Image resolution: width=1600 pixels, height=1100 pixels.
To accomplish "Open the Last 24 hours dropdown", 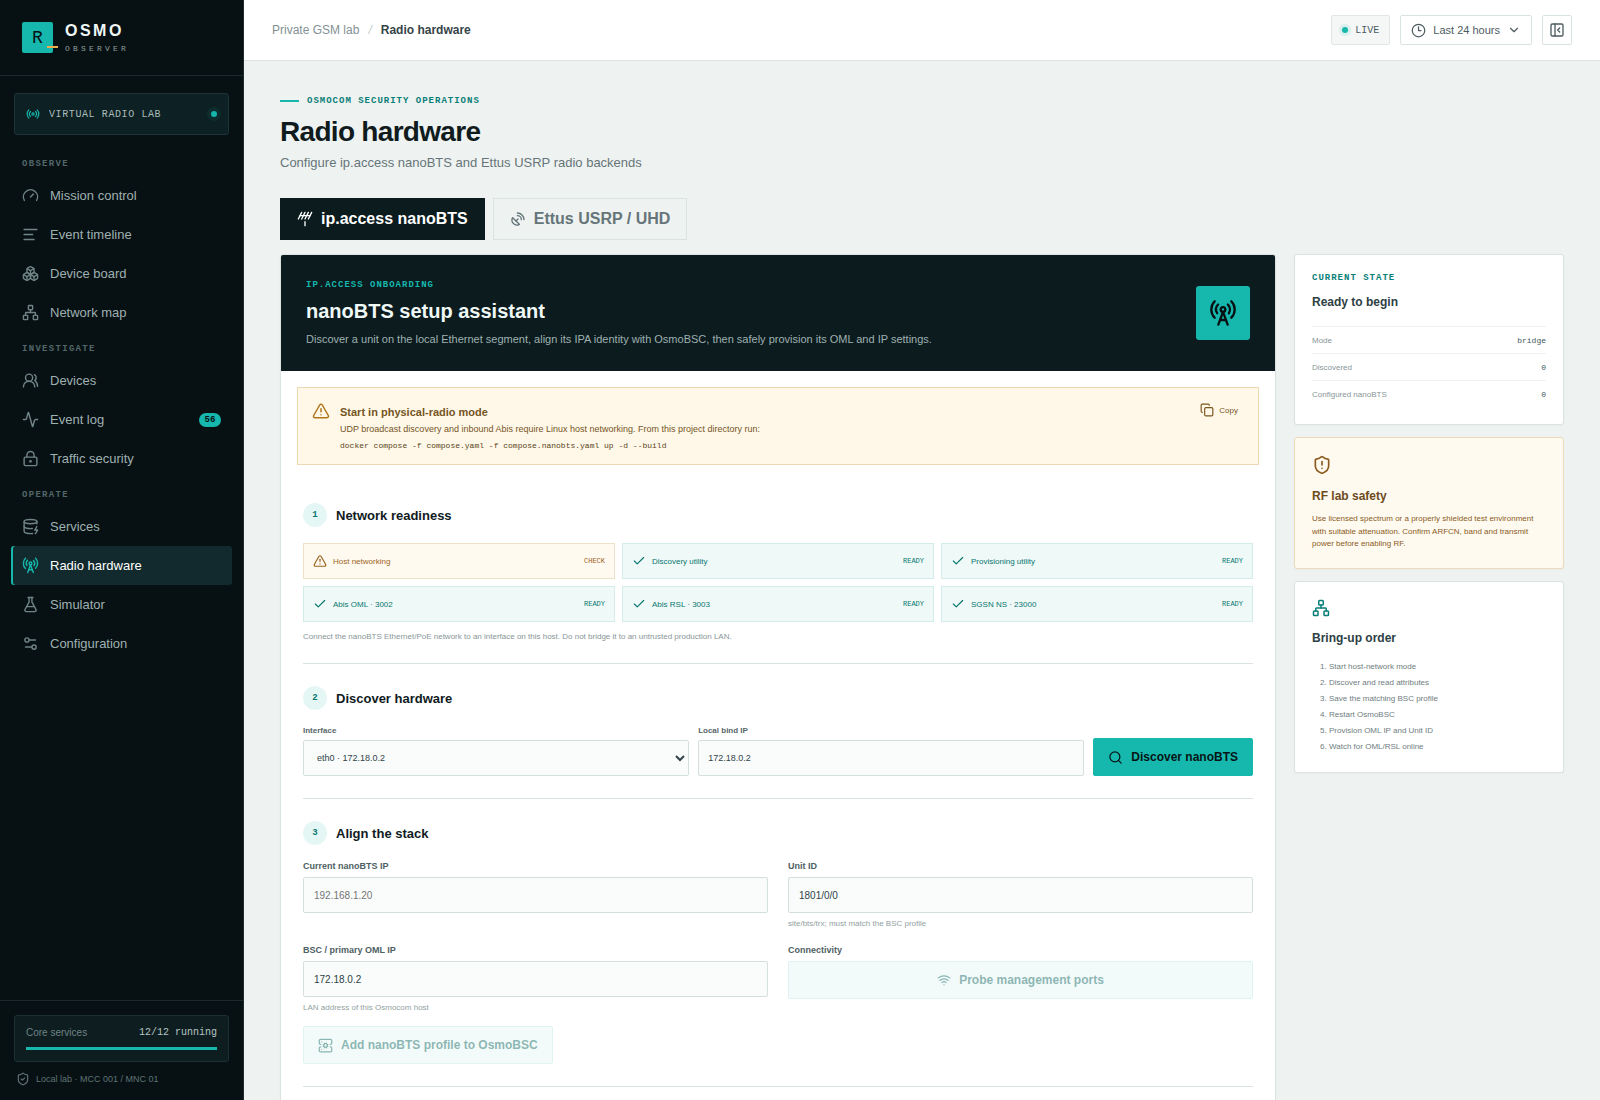I will (x=1466, y=30).
